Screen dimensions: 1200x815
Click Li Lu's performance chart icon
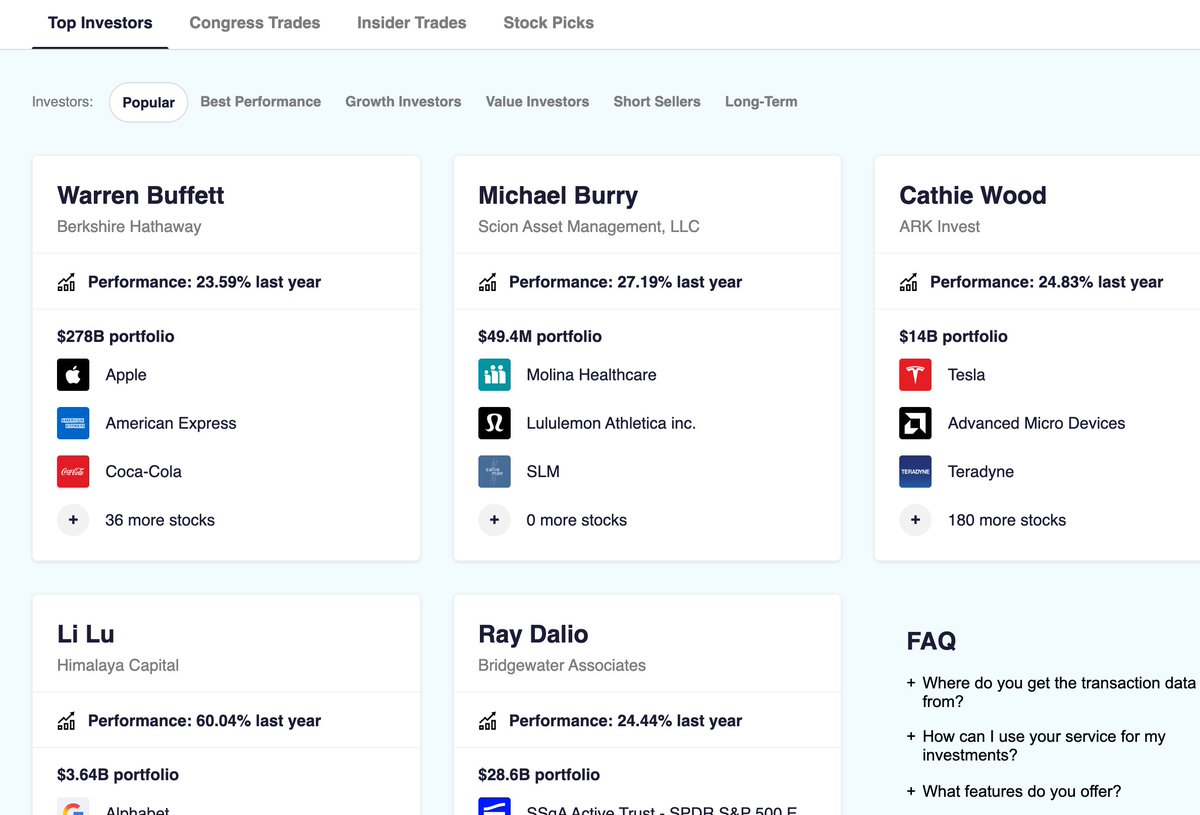pyautogui.click(x=66, y=721)
